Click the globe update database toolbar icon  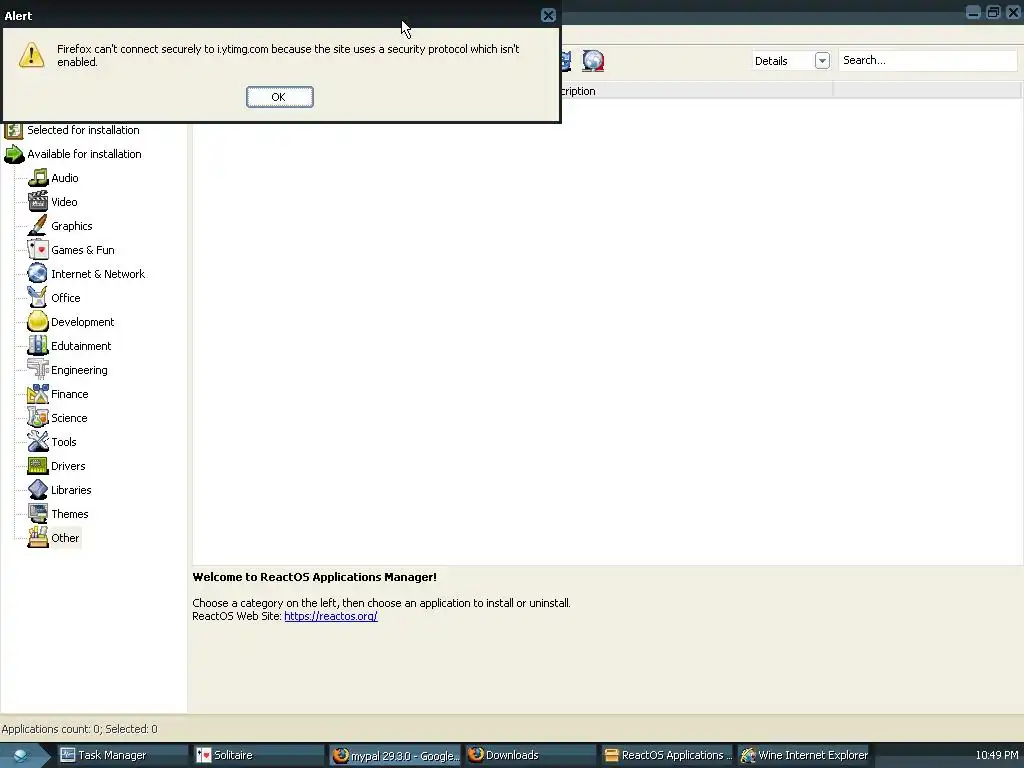(593, 61)
